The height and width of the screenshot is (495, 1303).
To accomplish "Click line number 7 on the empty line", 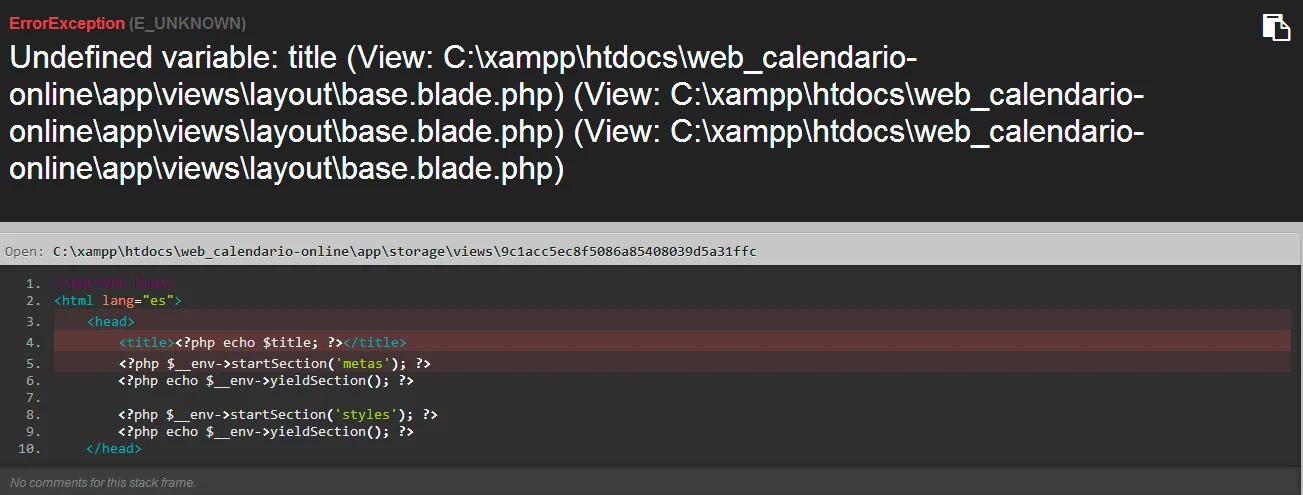I will point(35,397).
